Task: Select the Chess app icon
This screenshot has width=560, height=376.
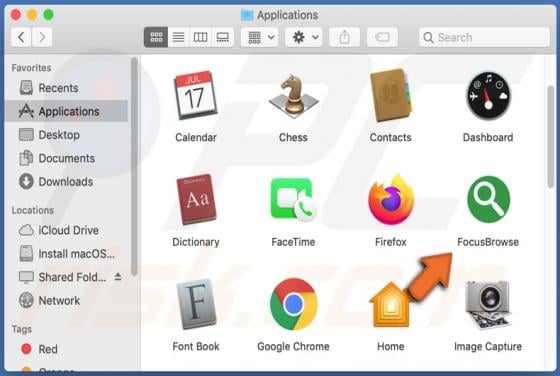Action: tap(293, 96)
